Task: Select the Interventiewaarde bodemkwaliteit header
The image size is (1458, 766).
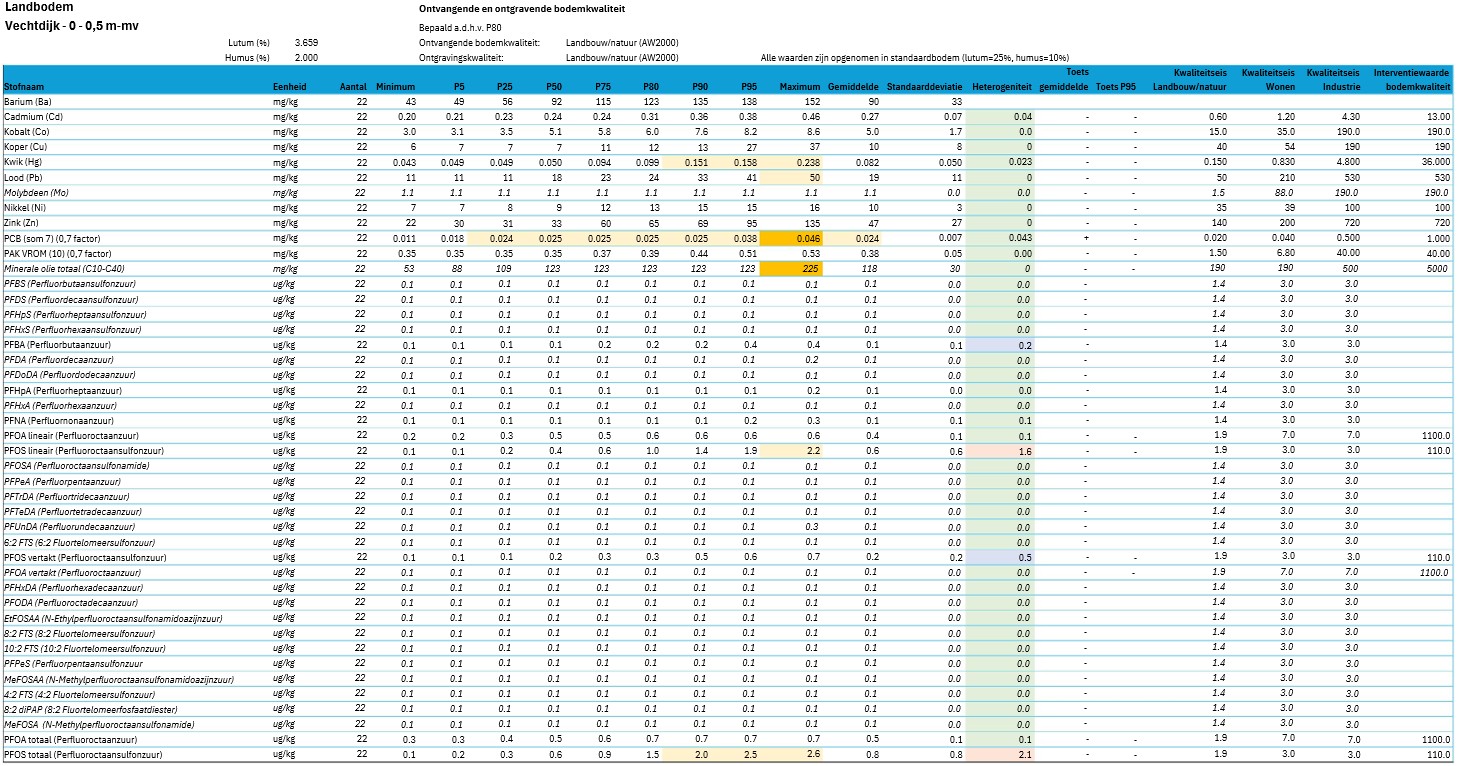Action: pyautogui.click(x=1411, y=79)
